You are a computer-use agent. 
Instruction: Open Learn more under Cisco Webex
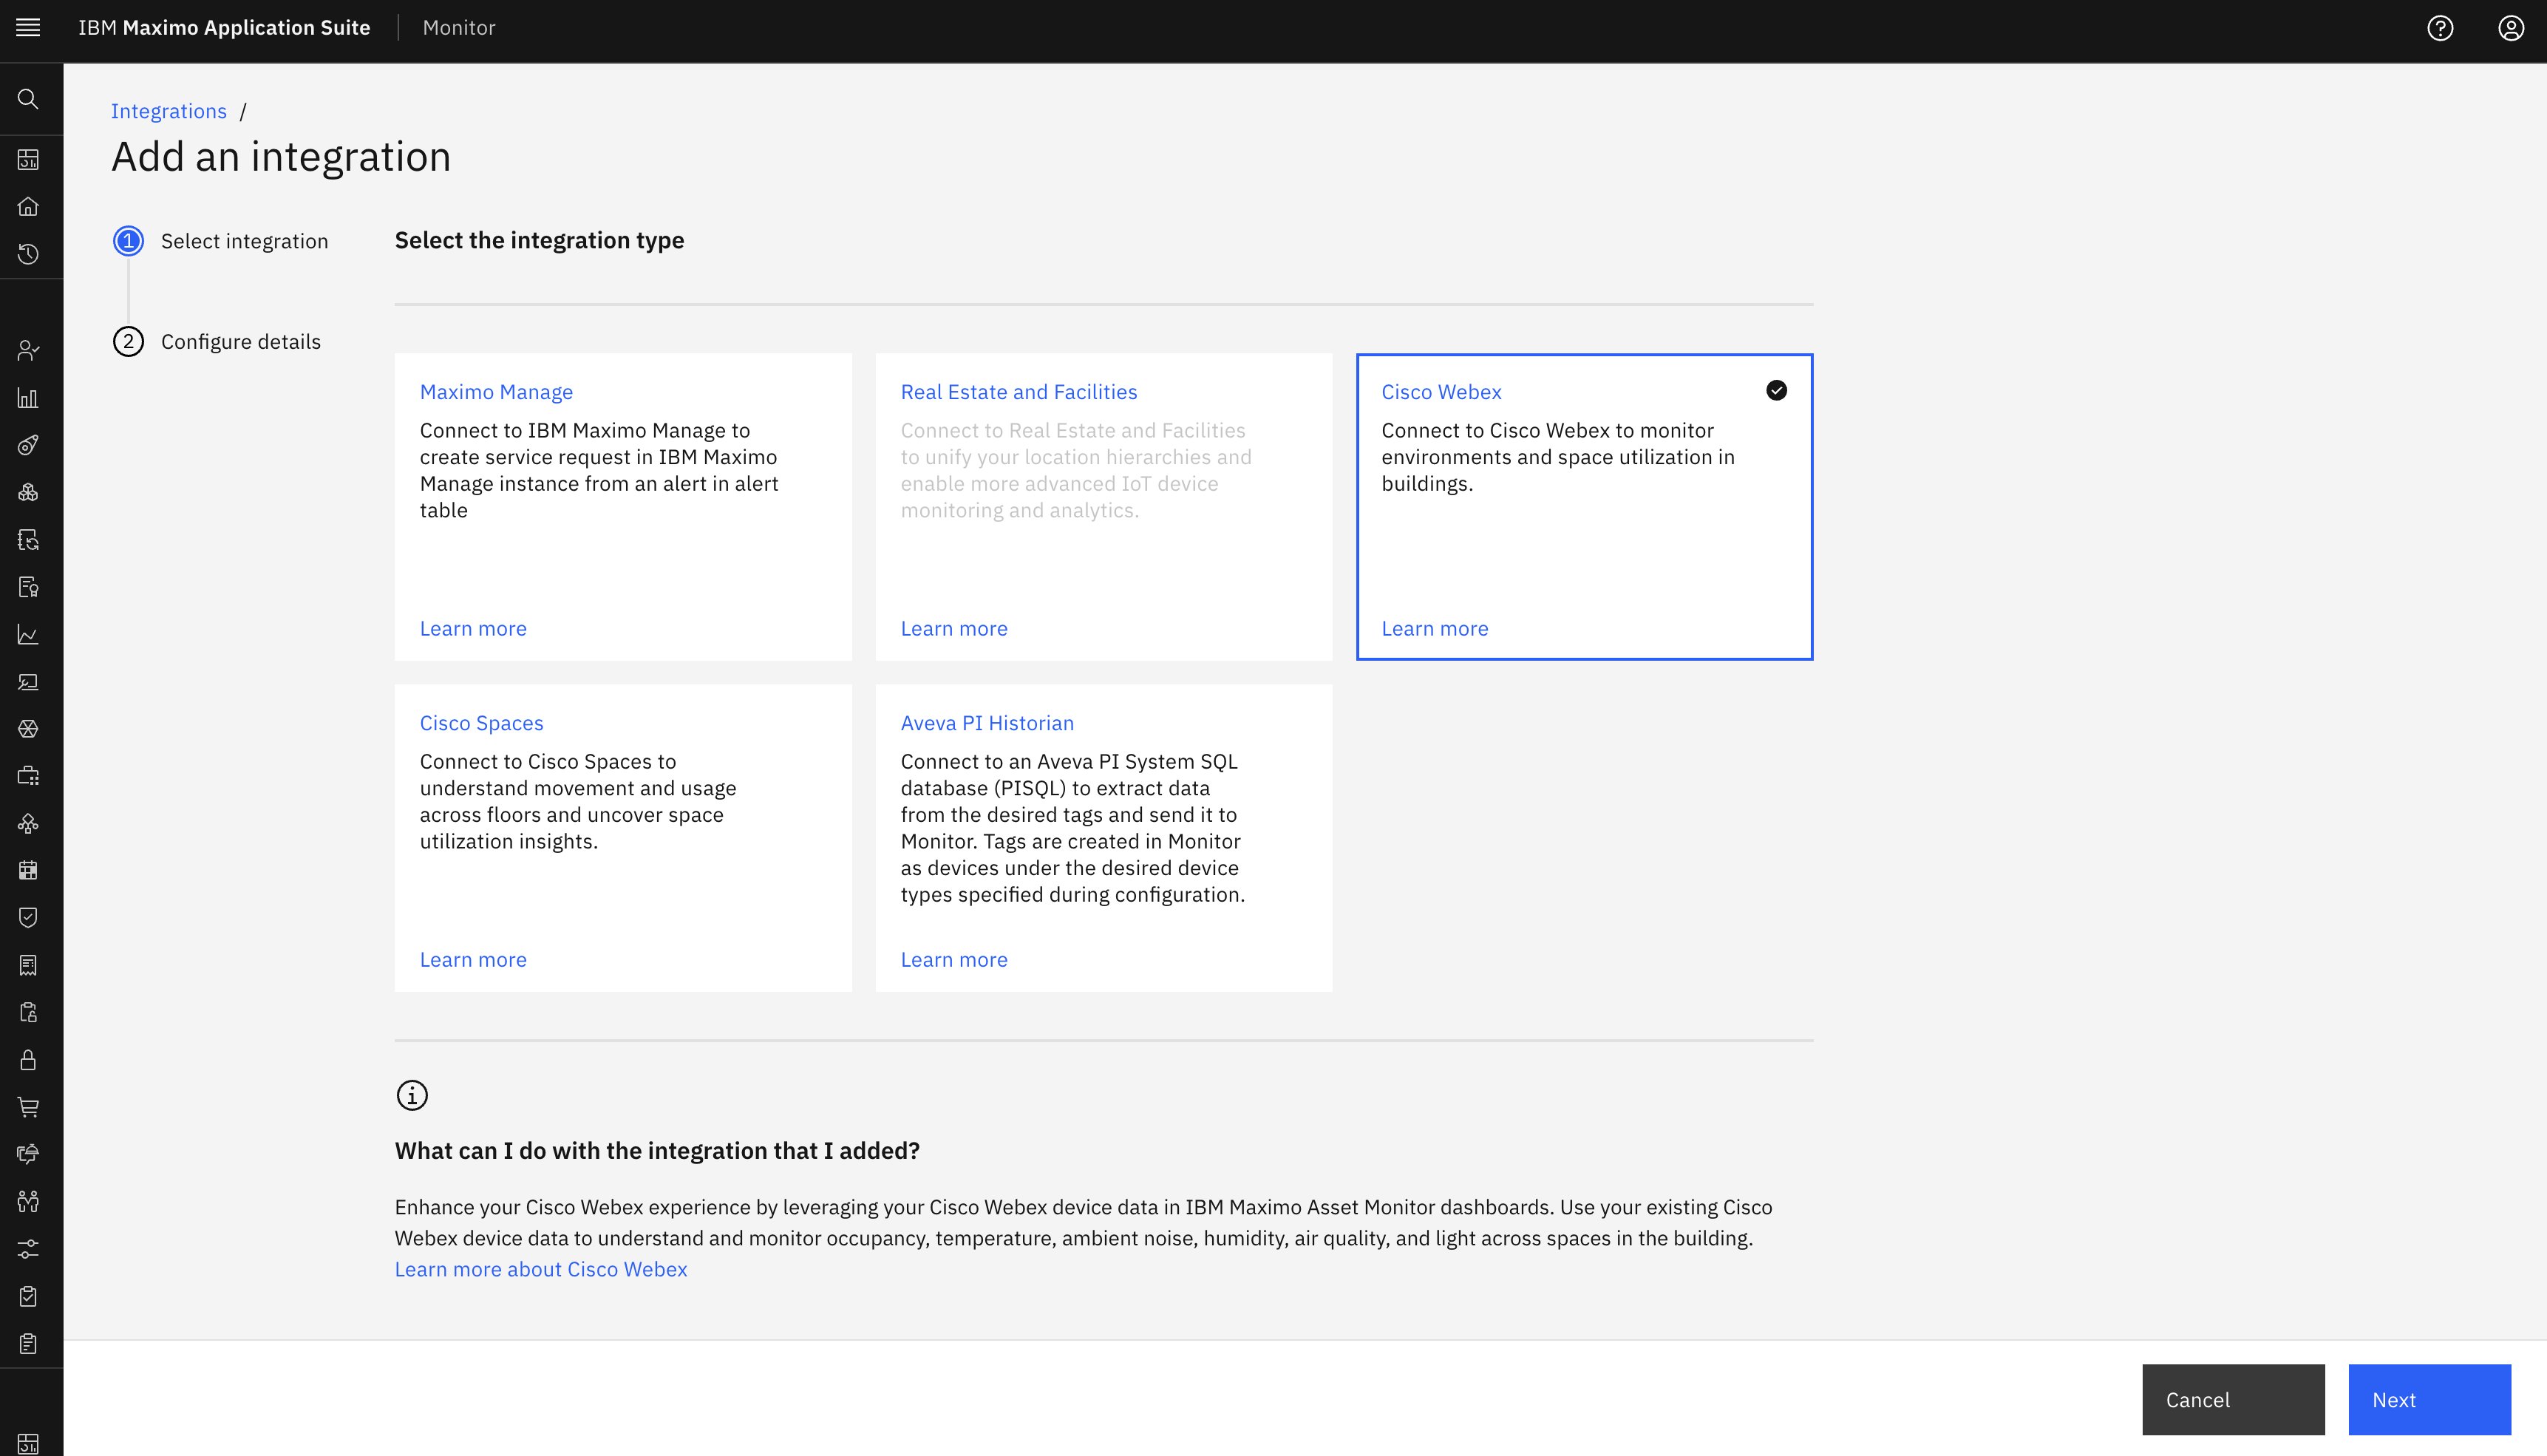coord(1435,629)
